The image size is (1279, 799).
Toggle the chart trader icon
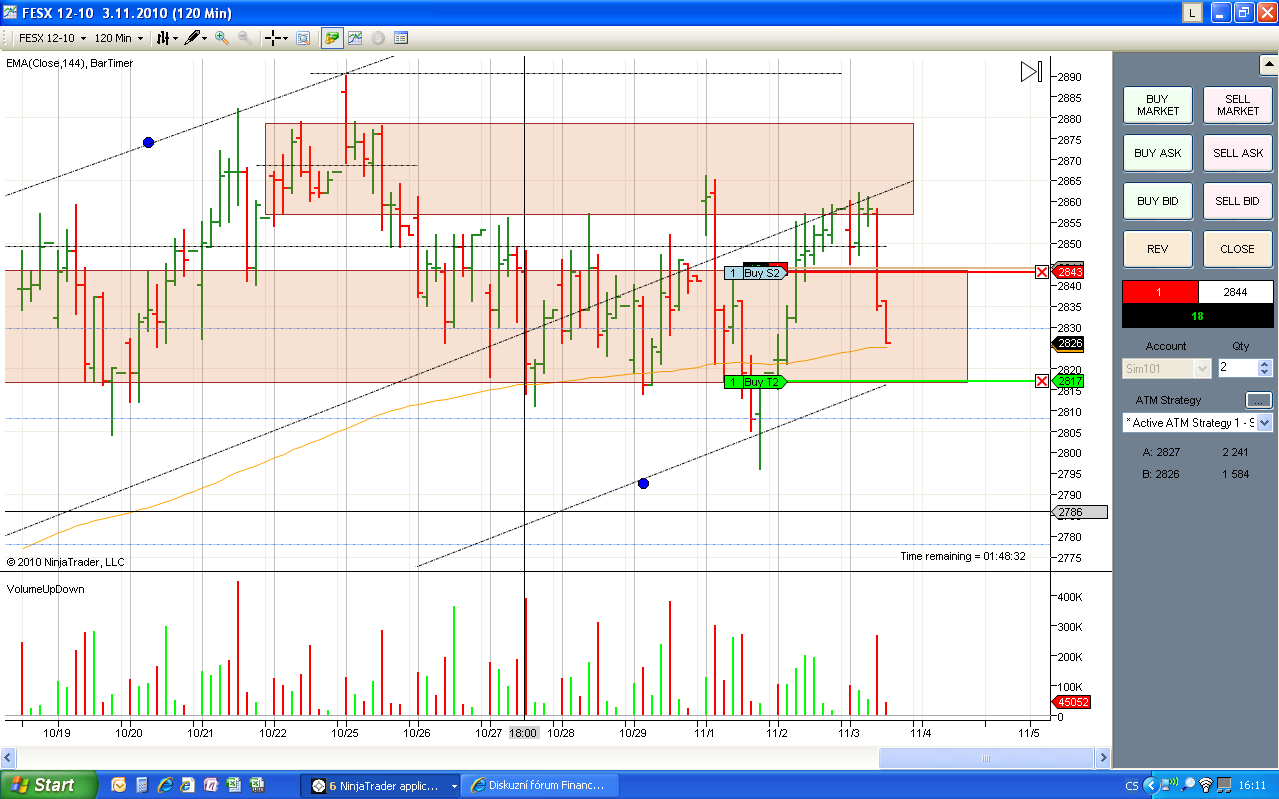(x=331, y=38)
